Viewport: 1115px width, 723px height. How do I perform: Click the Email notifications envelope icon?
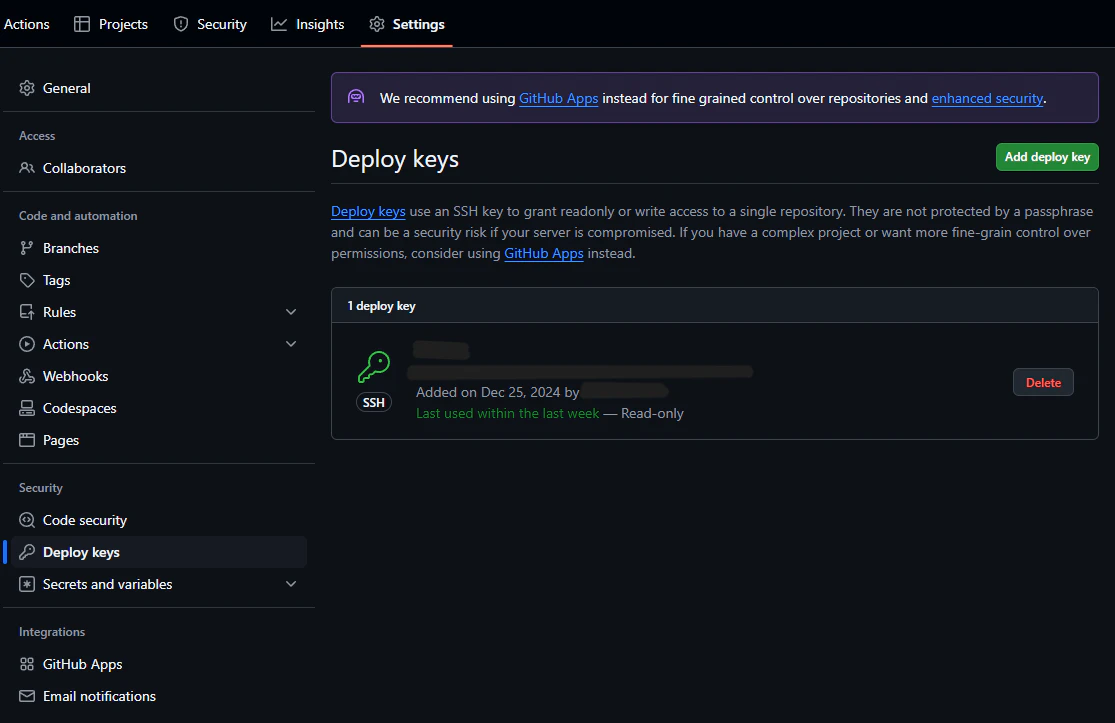[x=27, y=696]
